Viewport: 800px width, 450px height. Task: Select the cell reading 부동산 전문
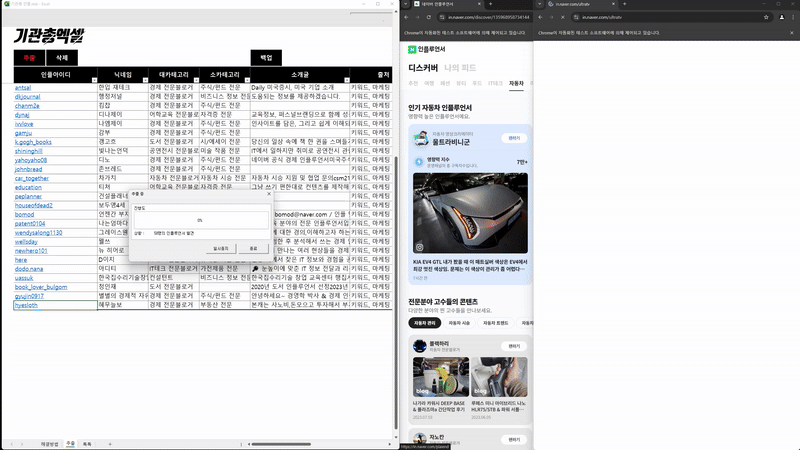224,305
